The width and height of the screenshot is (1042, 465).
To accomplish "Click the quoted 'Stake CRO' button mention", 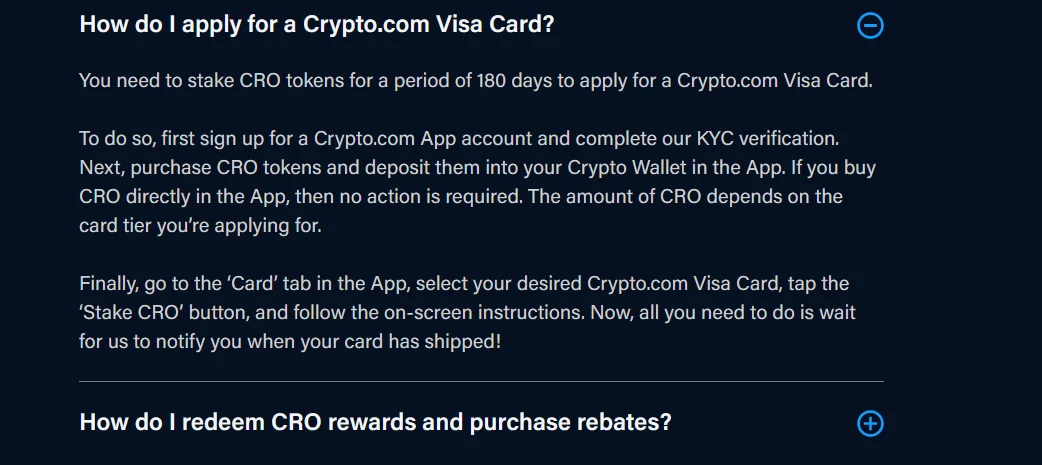I will 134,312.
